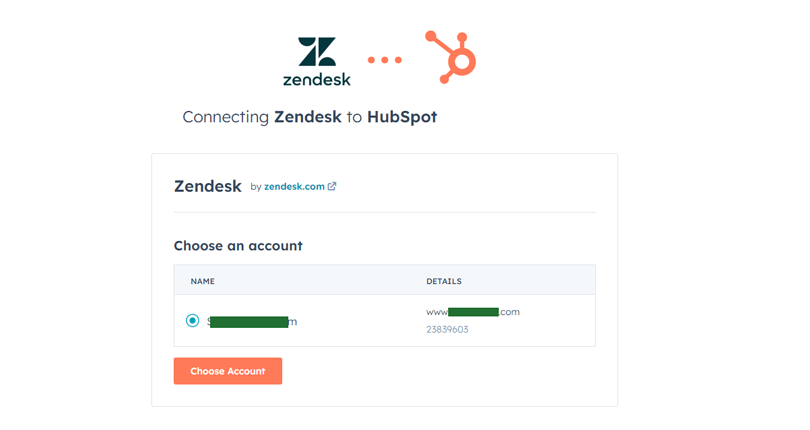Open the zendesk.com link

294,187
